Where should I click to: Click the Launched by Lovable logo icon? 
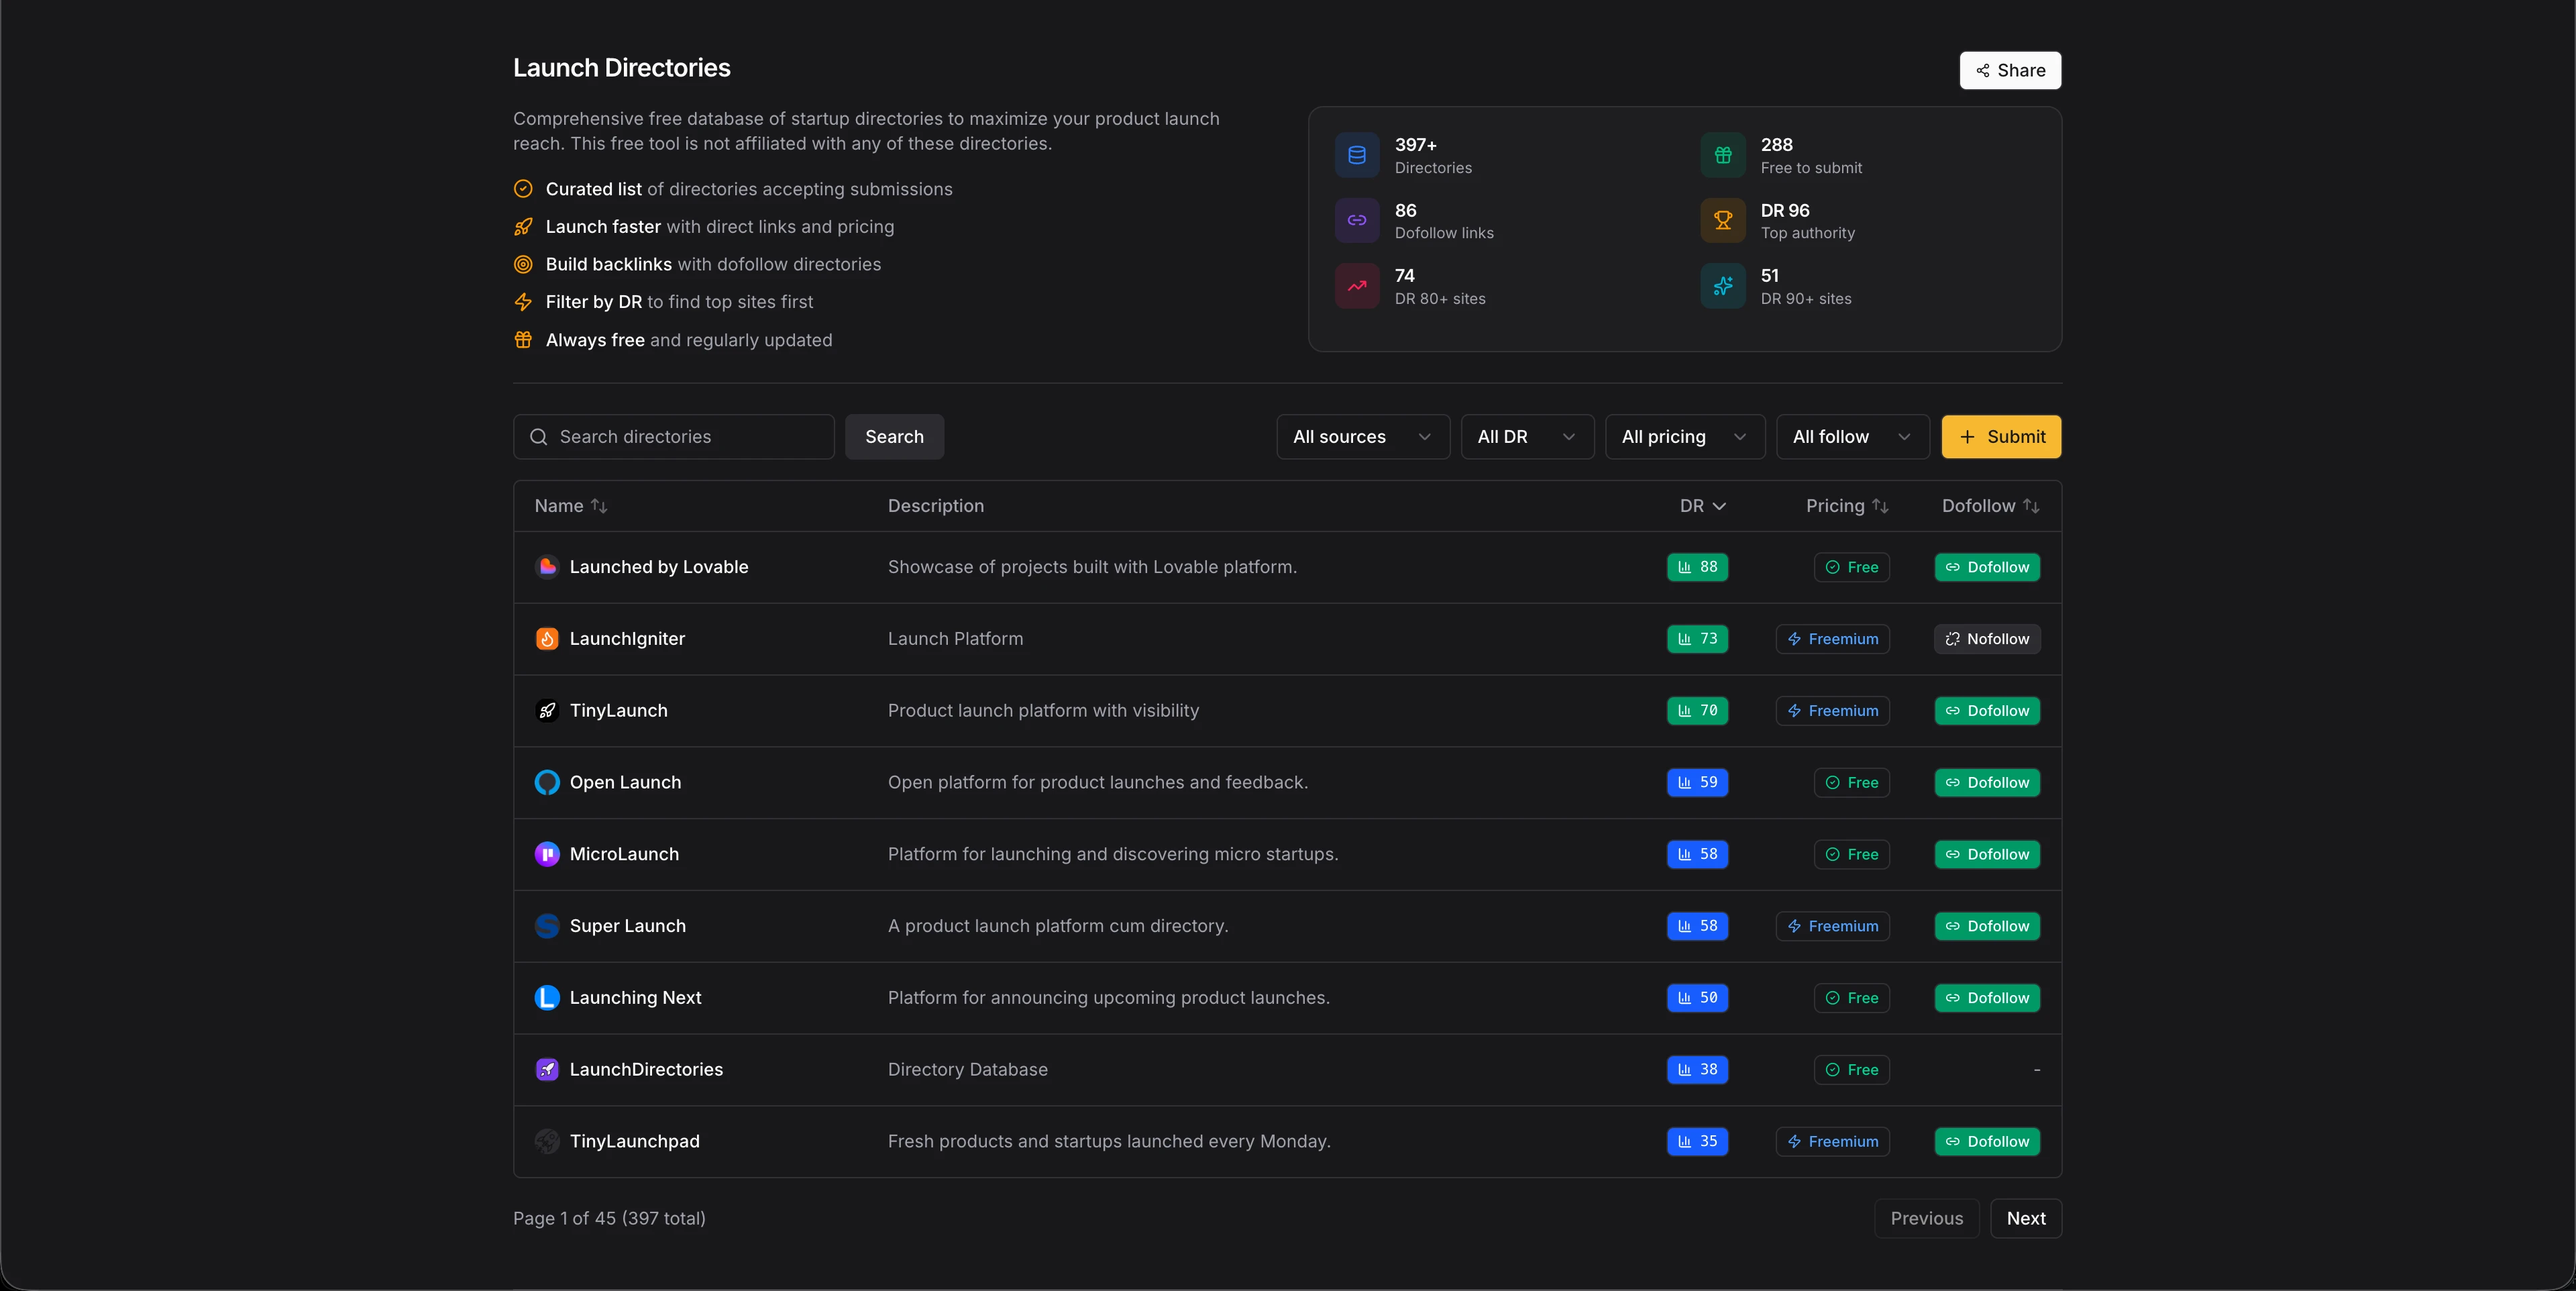click(x=547, y=567)
